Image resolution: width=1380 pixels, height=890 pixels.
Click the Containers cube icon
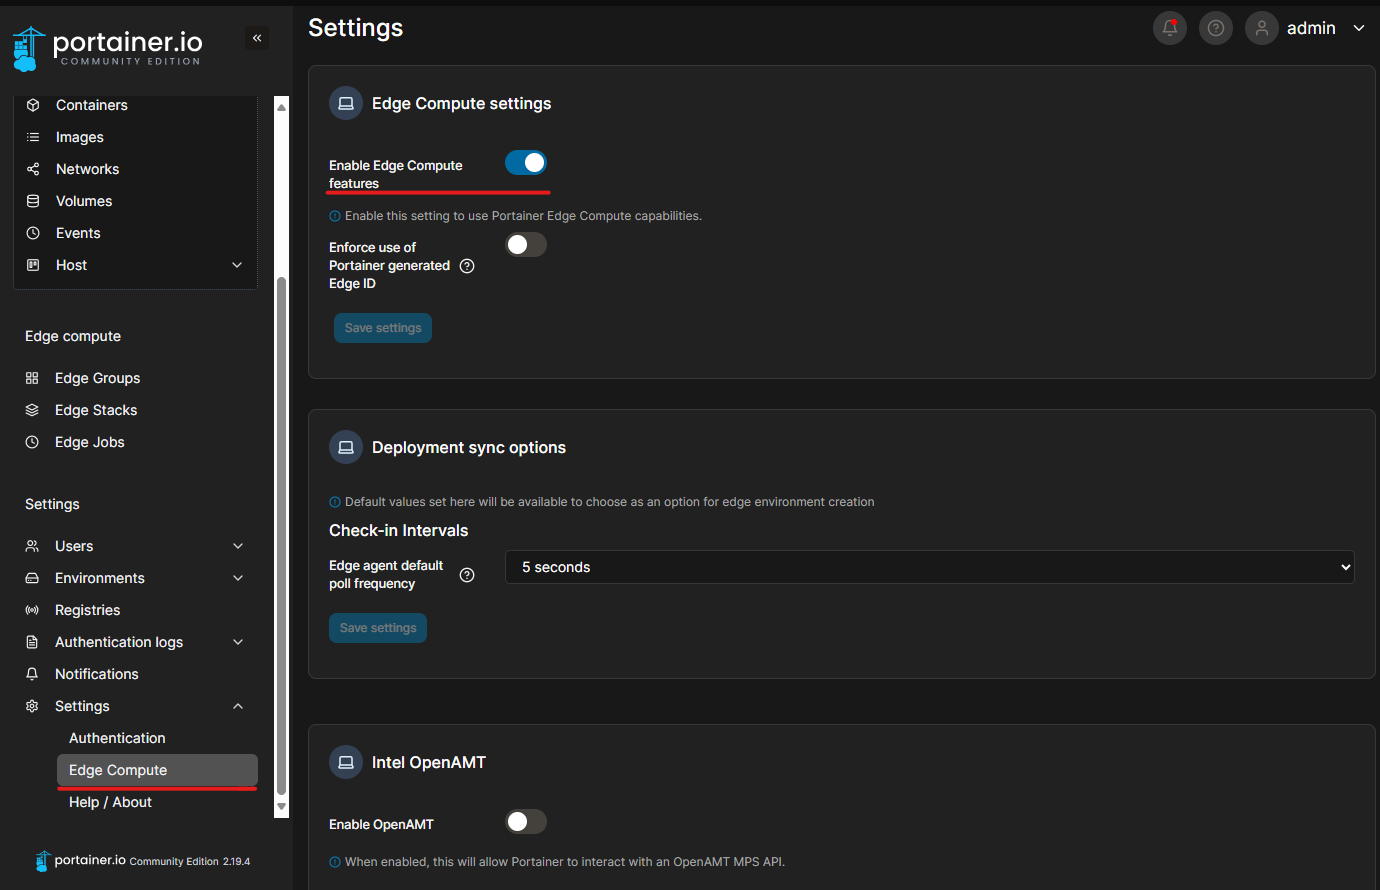33,105
